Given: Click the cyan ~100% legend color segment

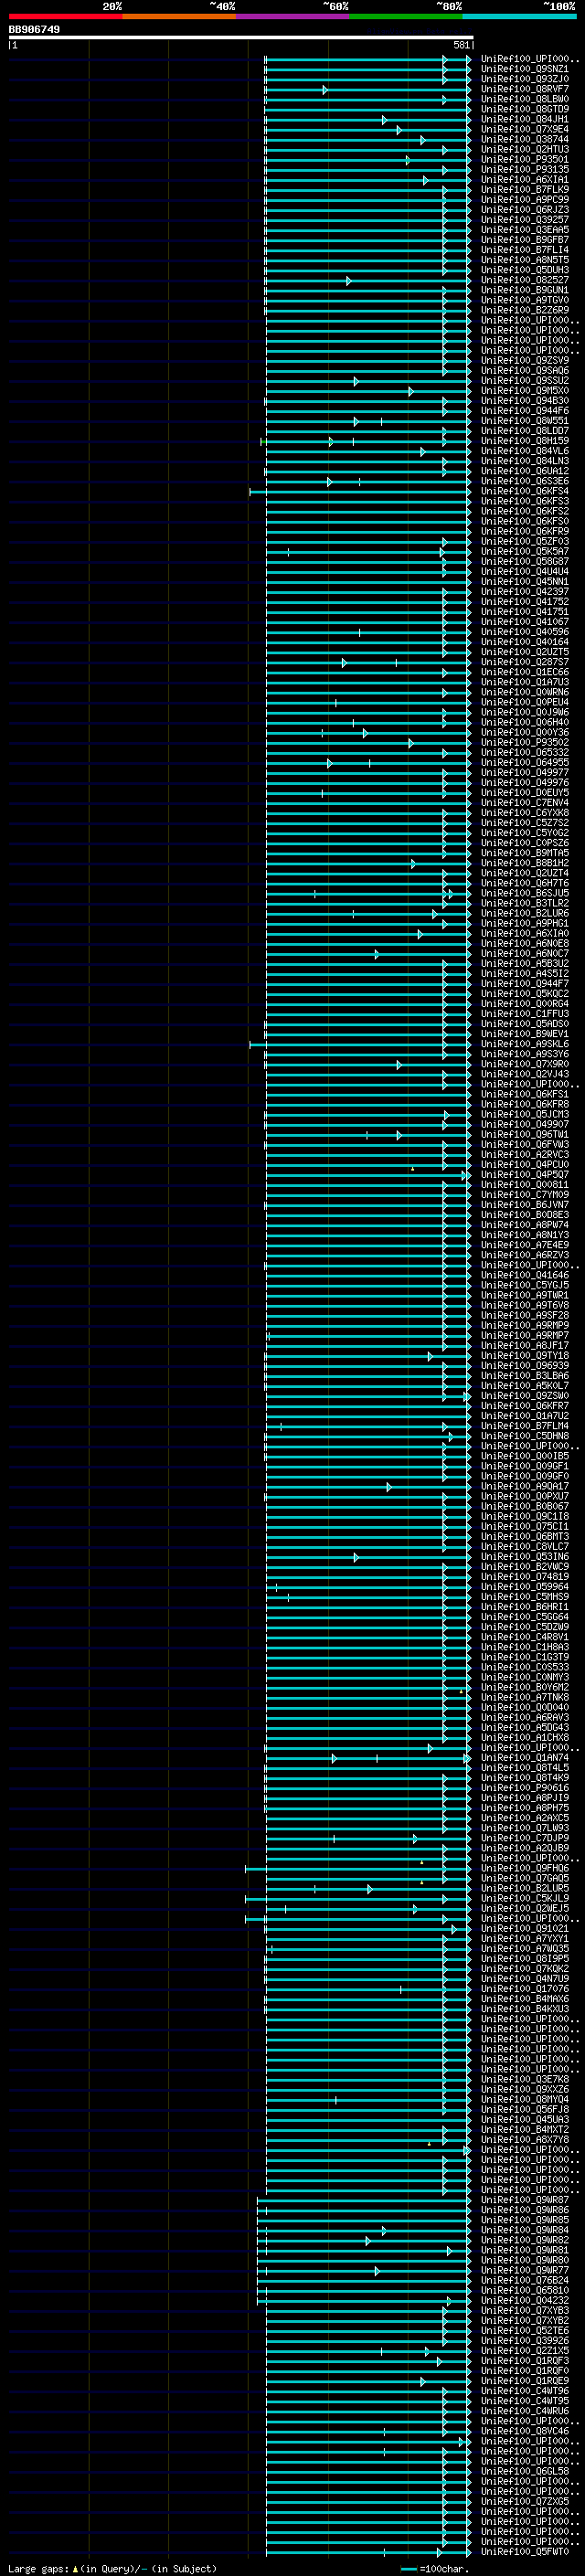Looking at the screenshot, I should 519,16.
